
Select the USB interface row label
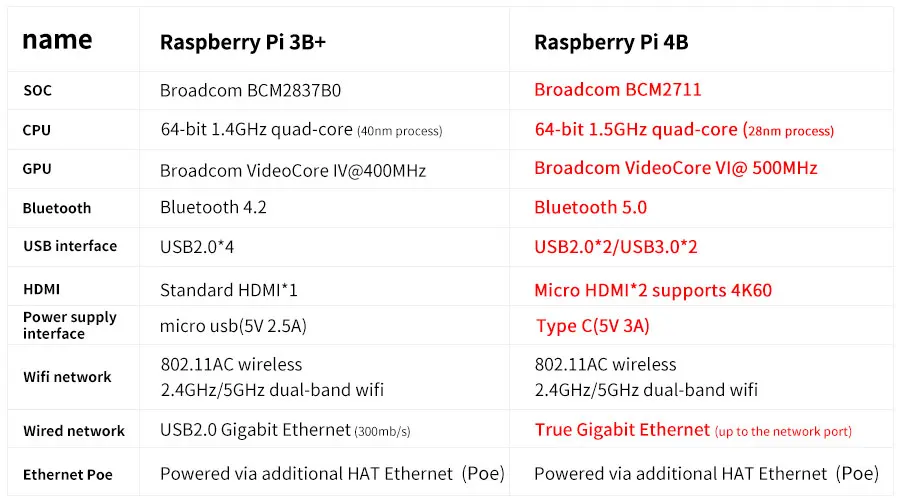(x=70, y=246)
